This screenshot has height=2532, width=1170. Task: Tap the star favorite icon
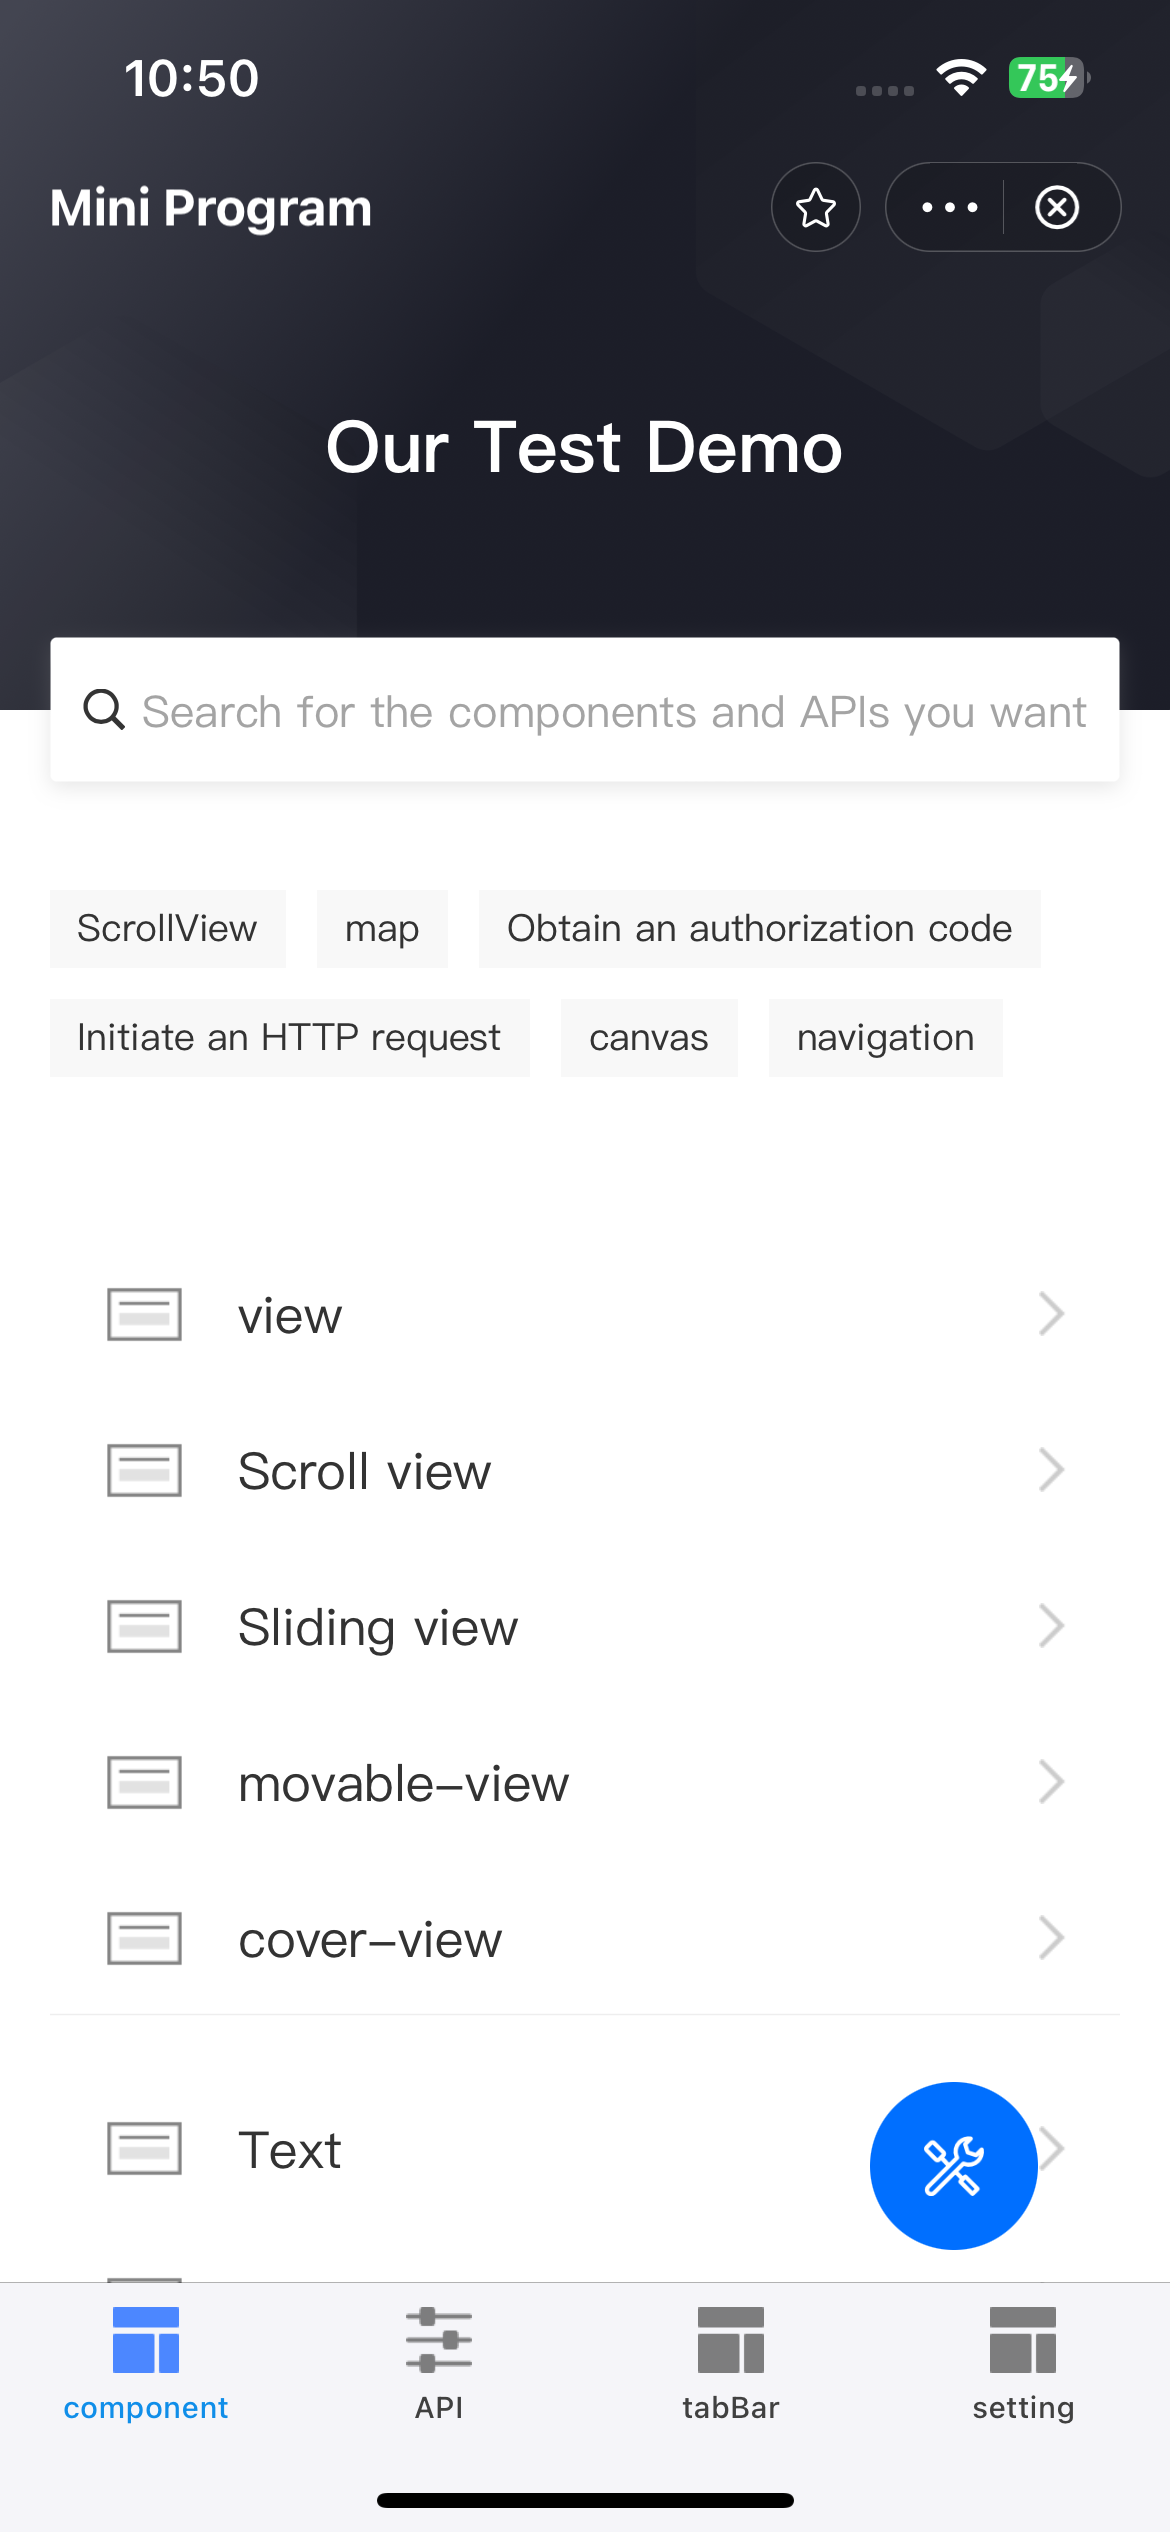pos(815,208)
